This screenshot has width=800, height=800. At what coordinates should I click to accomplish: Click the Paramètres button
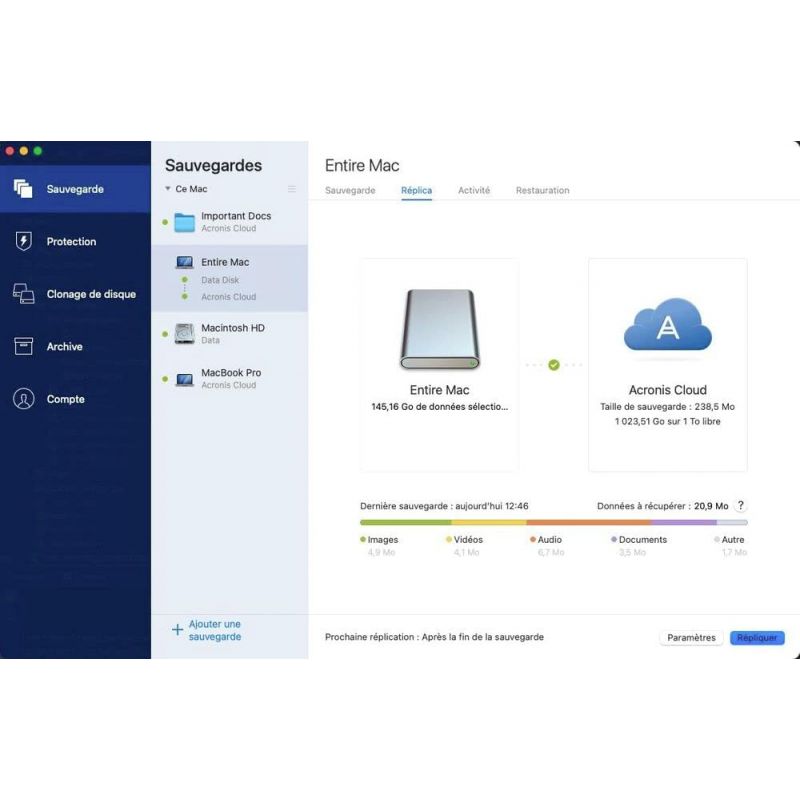[691, 638]
